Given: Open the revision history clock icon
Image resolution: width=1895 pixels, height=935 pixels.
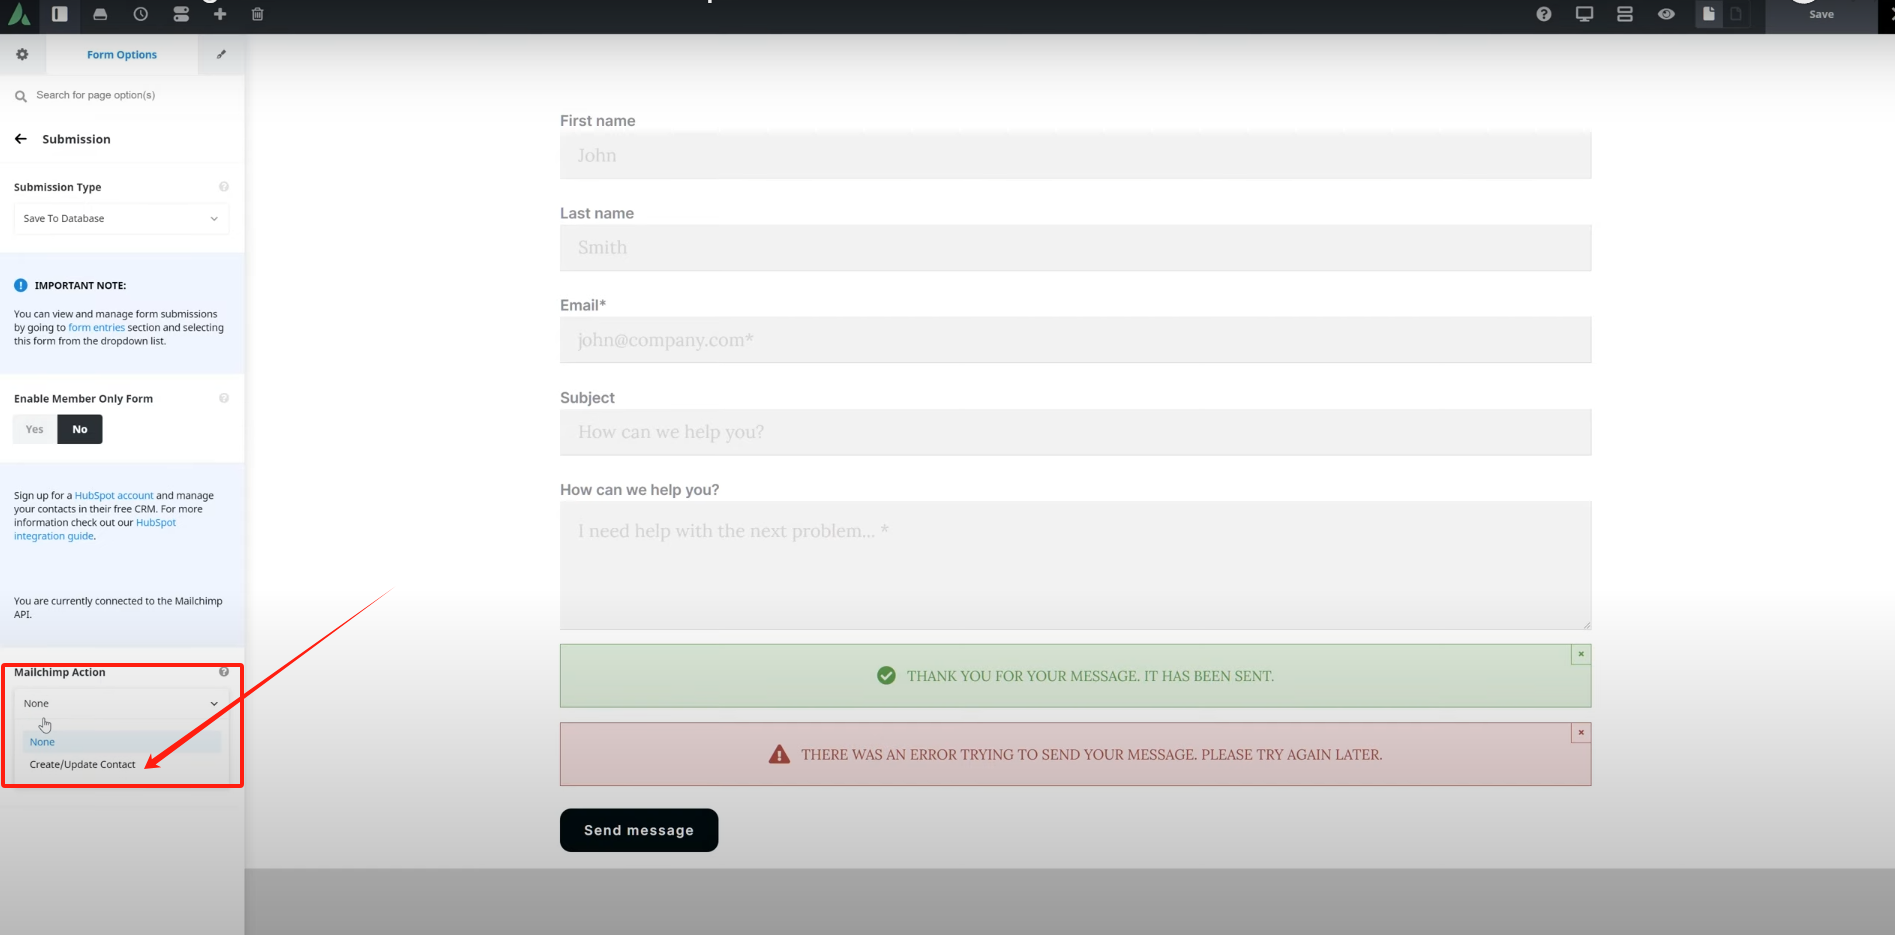Looking at the screenshot, I should click(140, 15).
